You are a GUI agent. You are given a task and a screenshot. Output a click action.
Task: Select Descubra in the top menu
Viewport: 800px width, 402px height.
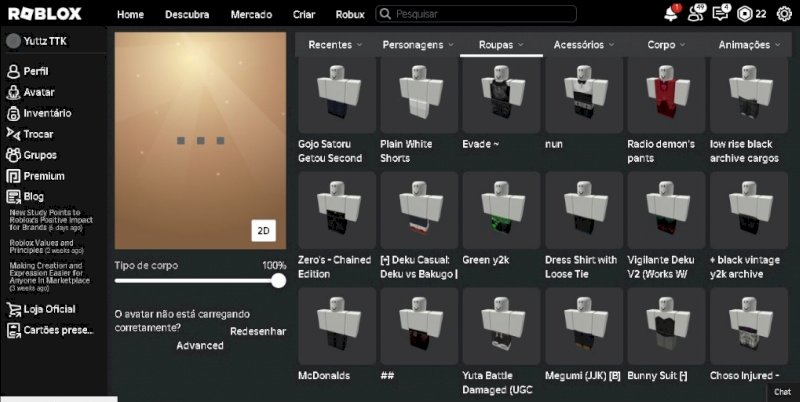[187, 15]
